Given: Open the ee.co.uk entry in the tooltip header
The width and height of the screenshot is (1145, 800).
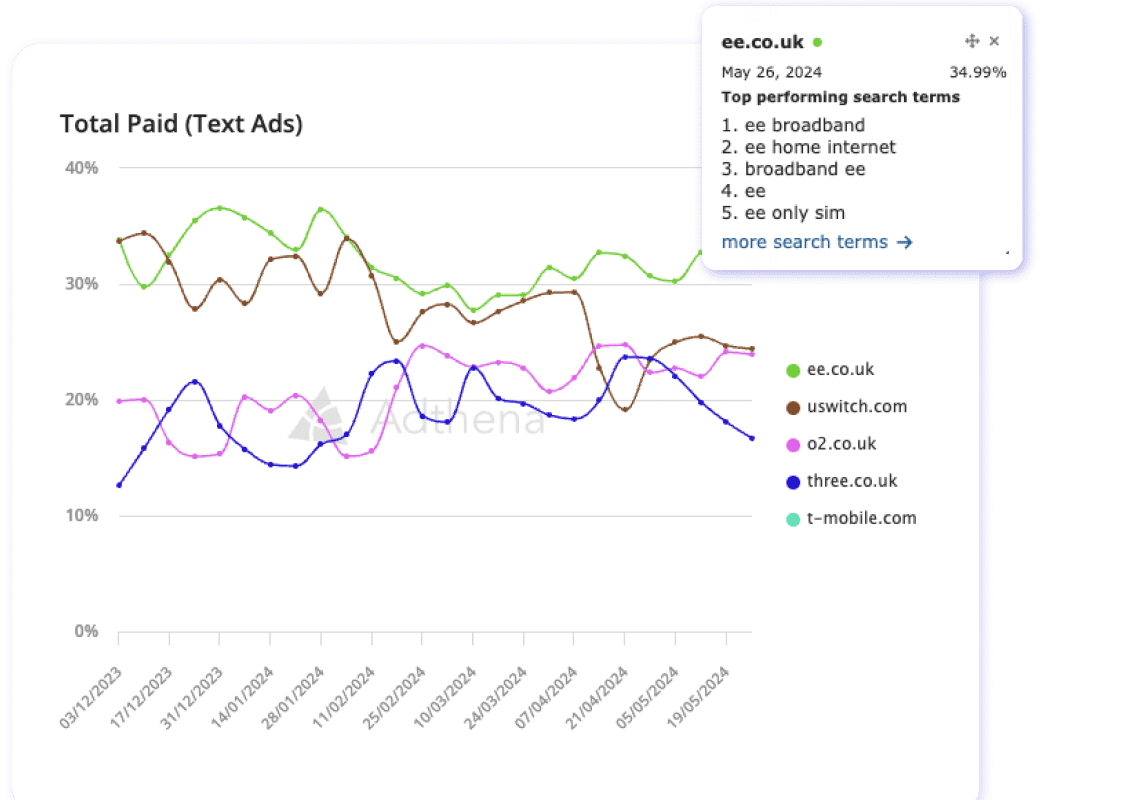Looking at the screenshot, I should (762, 41).
